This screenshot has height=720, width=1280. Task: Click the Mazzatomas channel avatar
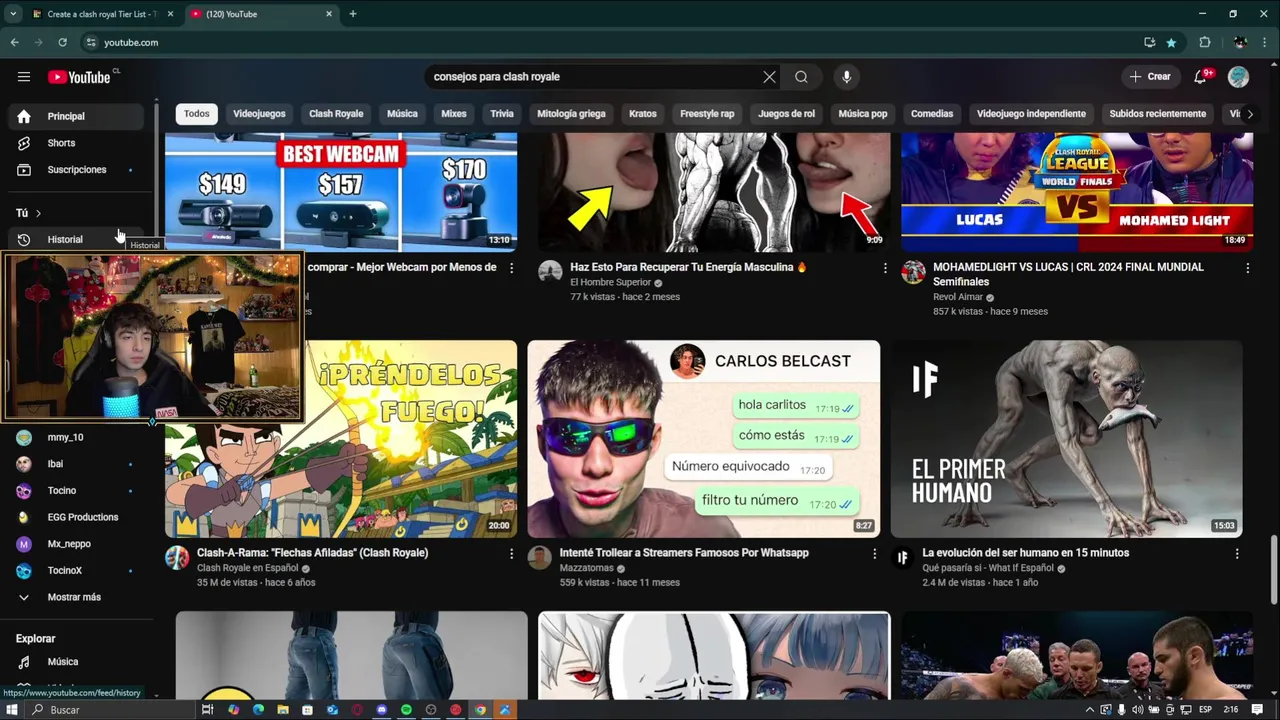coord(540,558)
